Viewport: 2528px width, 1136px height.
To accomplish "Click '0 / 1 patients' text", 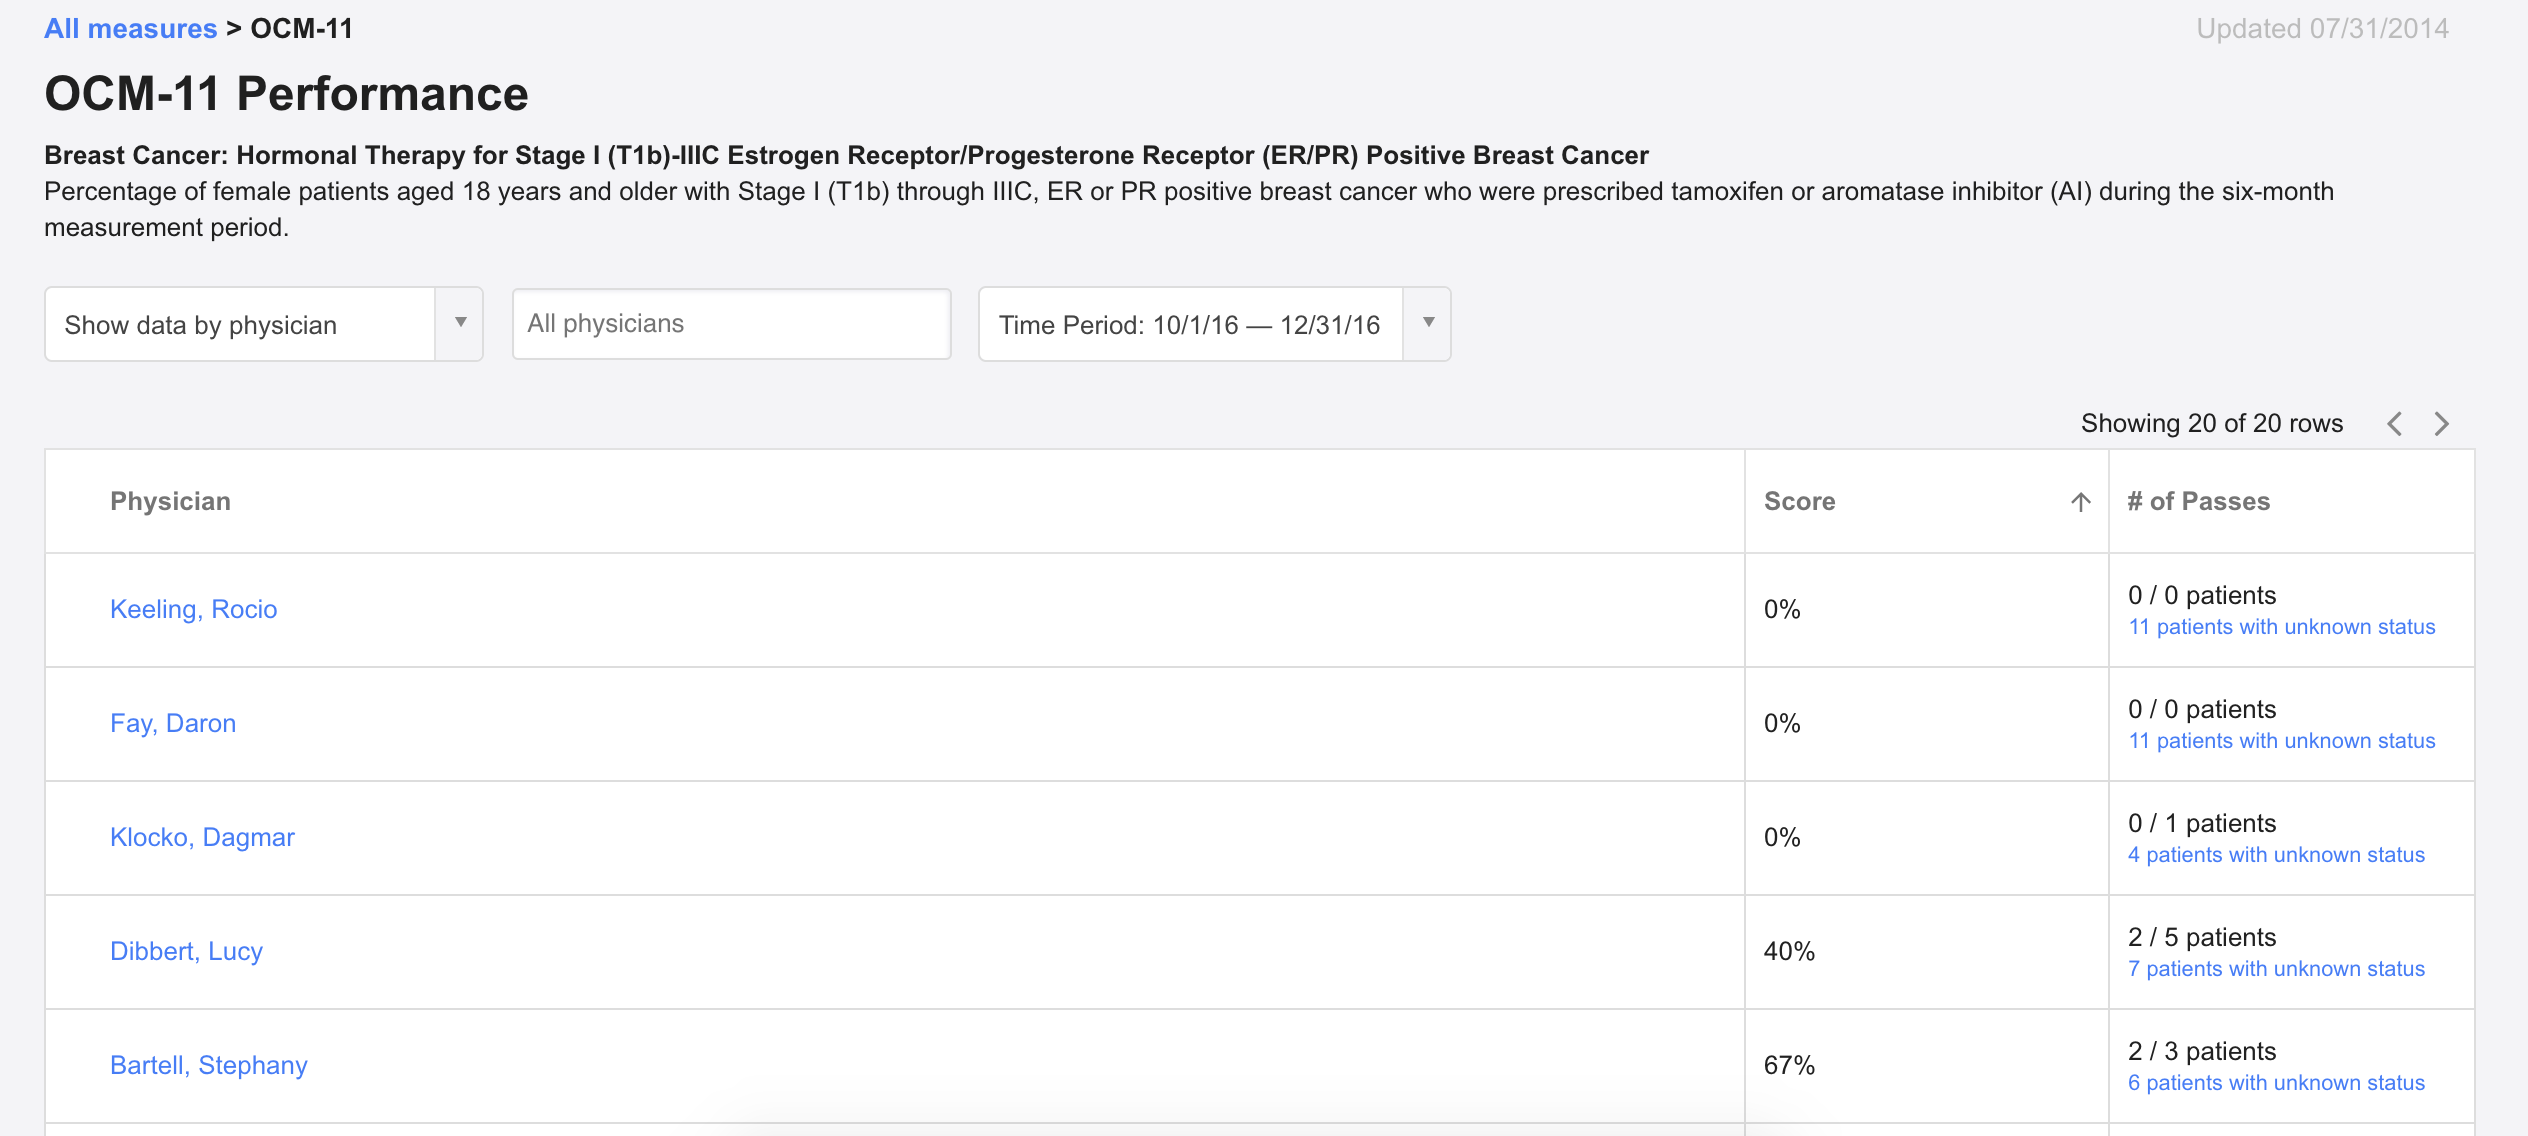I will 2202,823.
